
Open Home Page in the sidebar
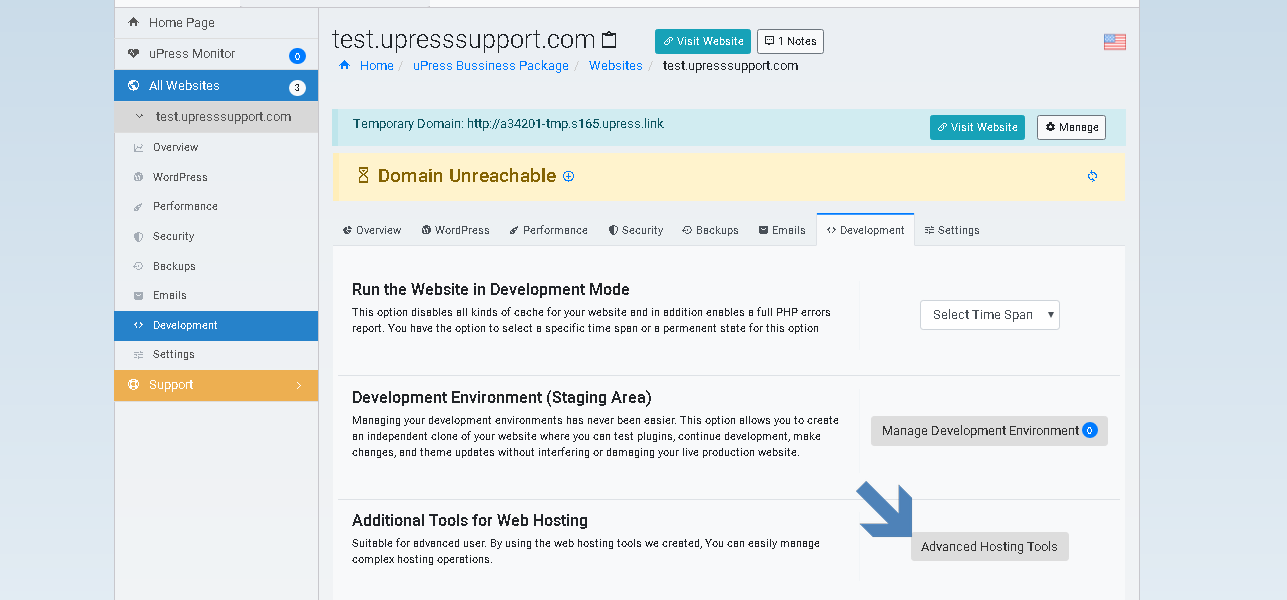216,22
